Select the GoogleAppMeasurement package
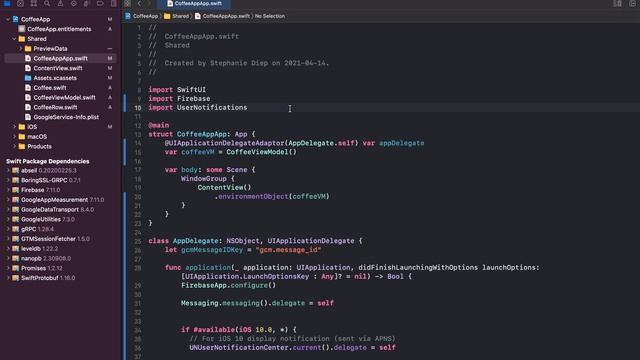640x360 pixels. tap(60, 200)
